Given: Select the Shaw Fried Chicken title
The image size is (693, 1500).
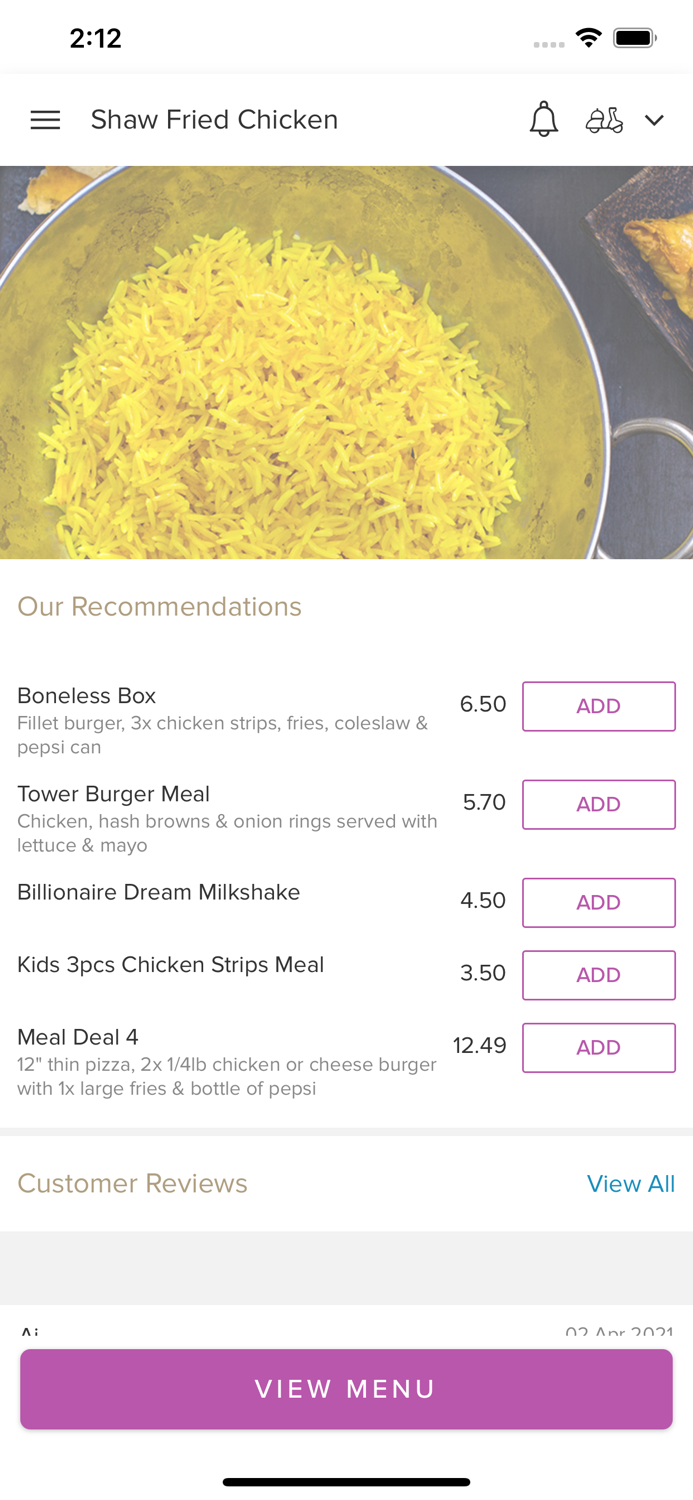Looking at the screenshot, I should pyautogui.click(x=214, y=120).
